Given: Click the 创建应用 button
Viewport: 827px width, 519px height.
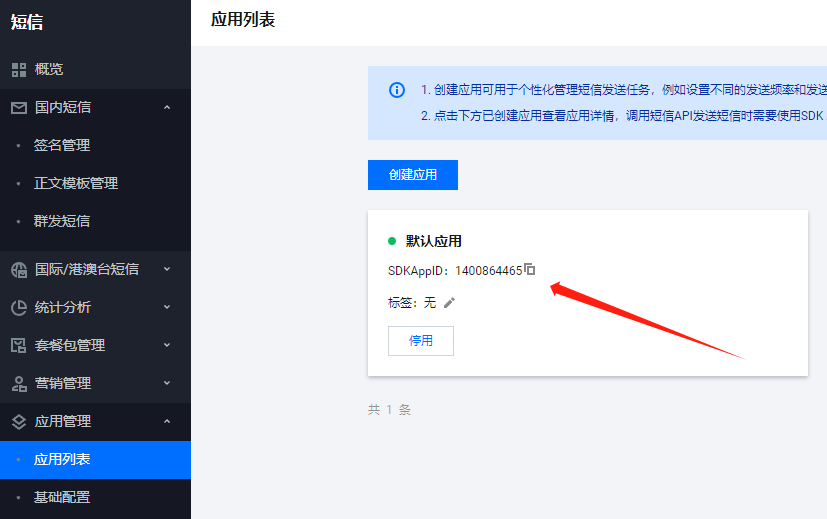Looking at the screenshot, I should 412,174.
